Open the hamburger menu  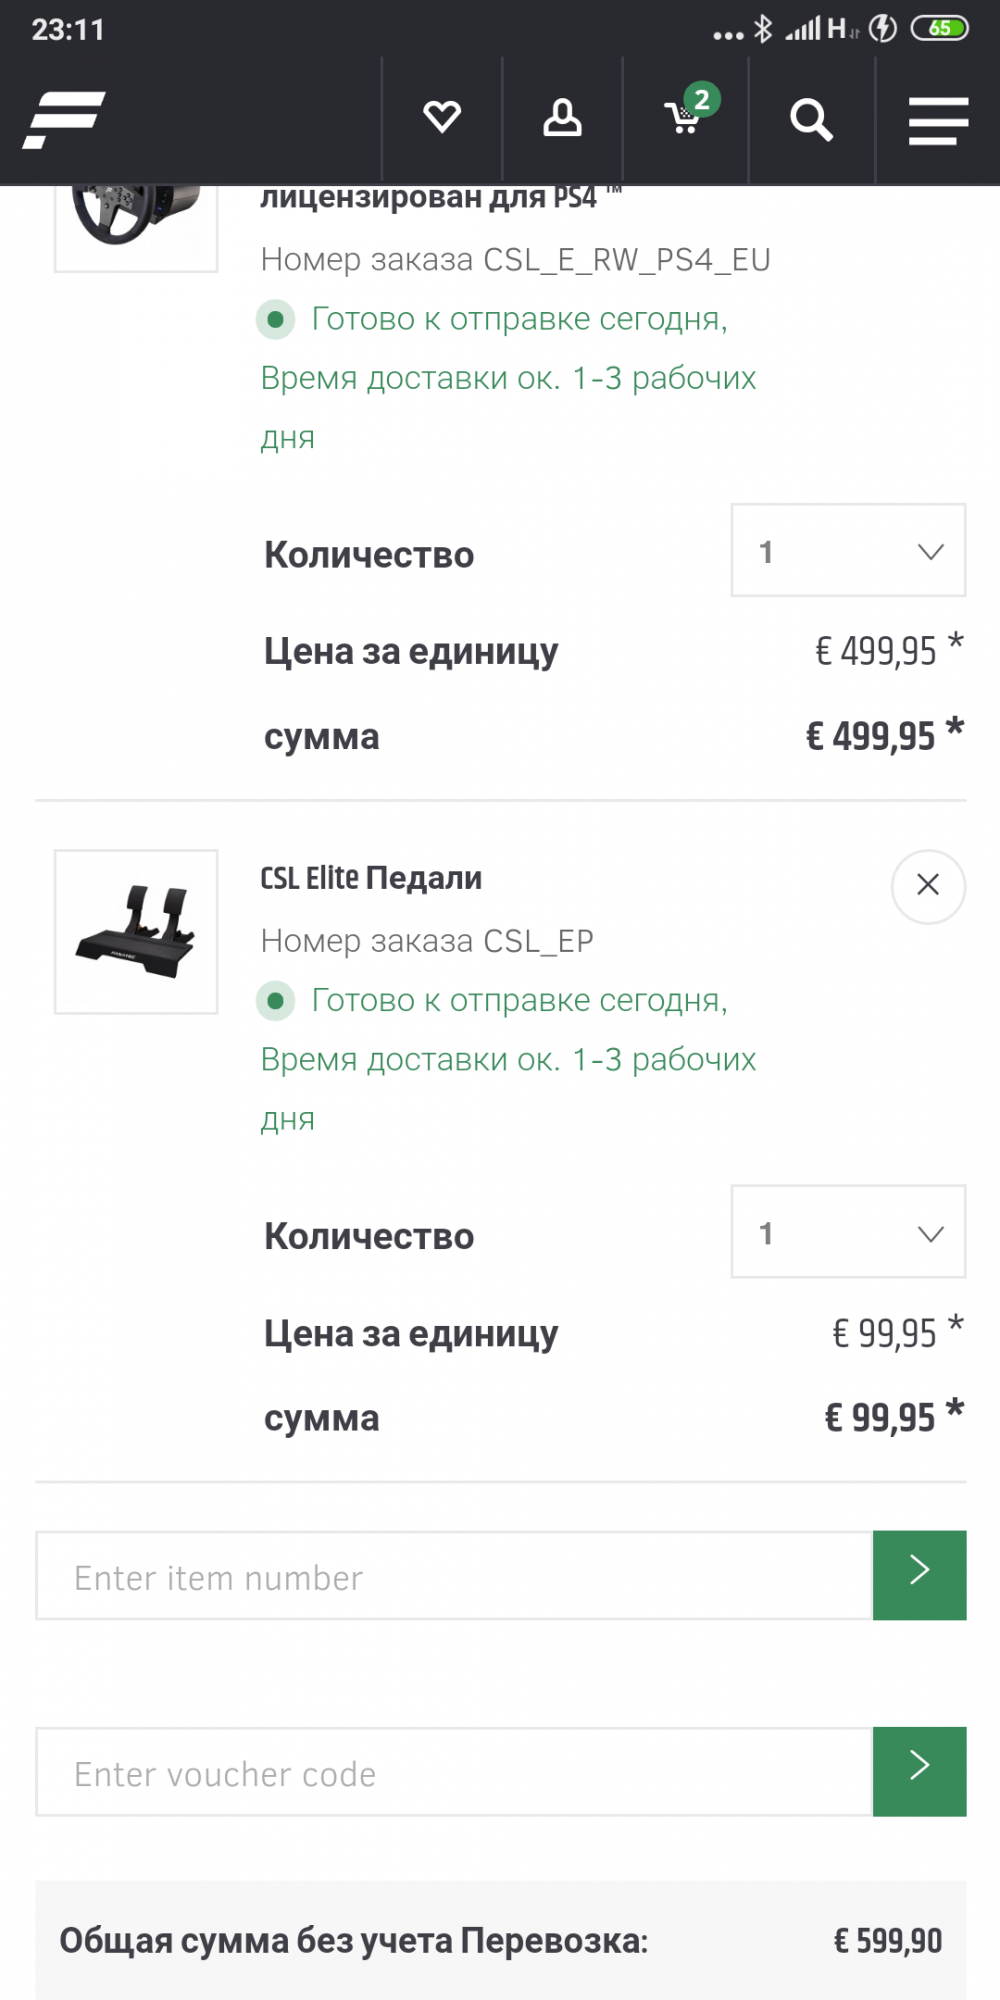(x=938, y=121)
